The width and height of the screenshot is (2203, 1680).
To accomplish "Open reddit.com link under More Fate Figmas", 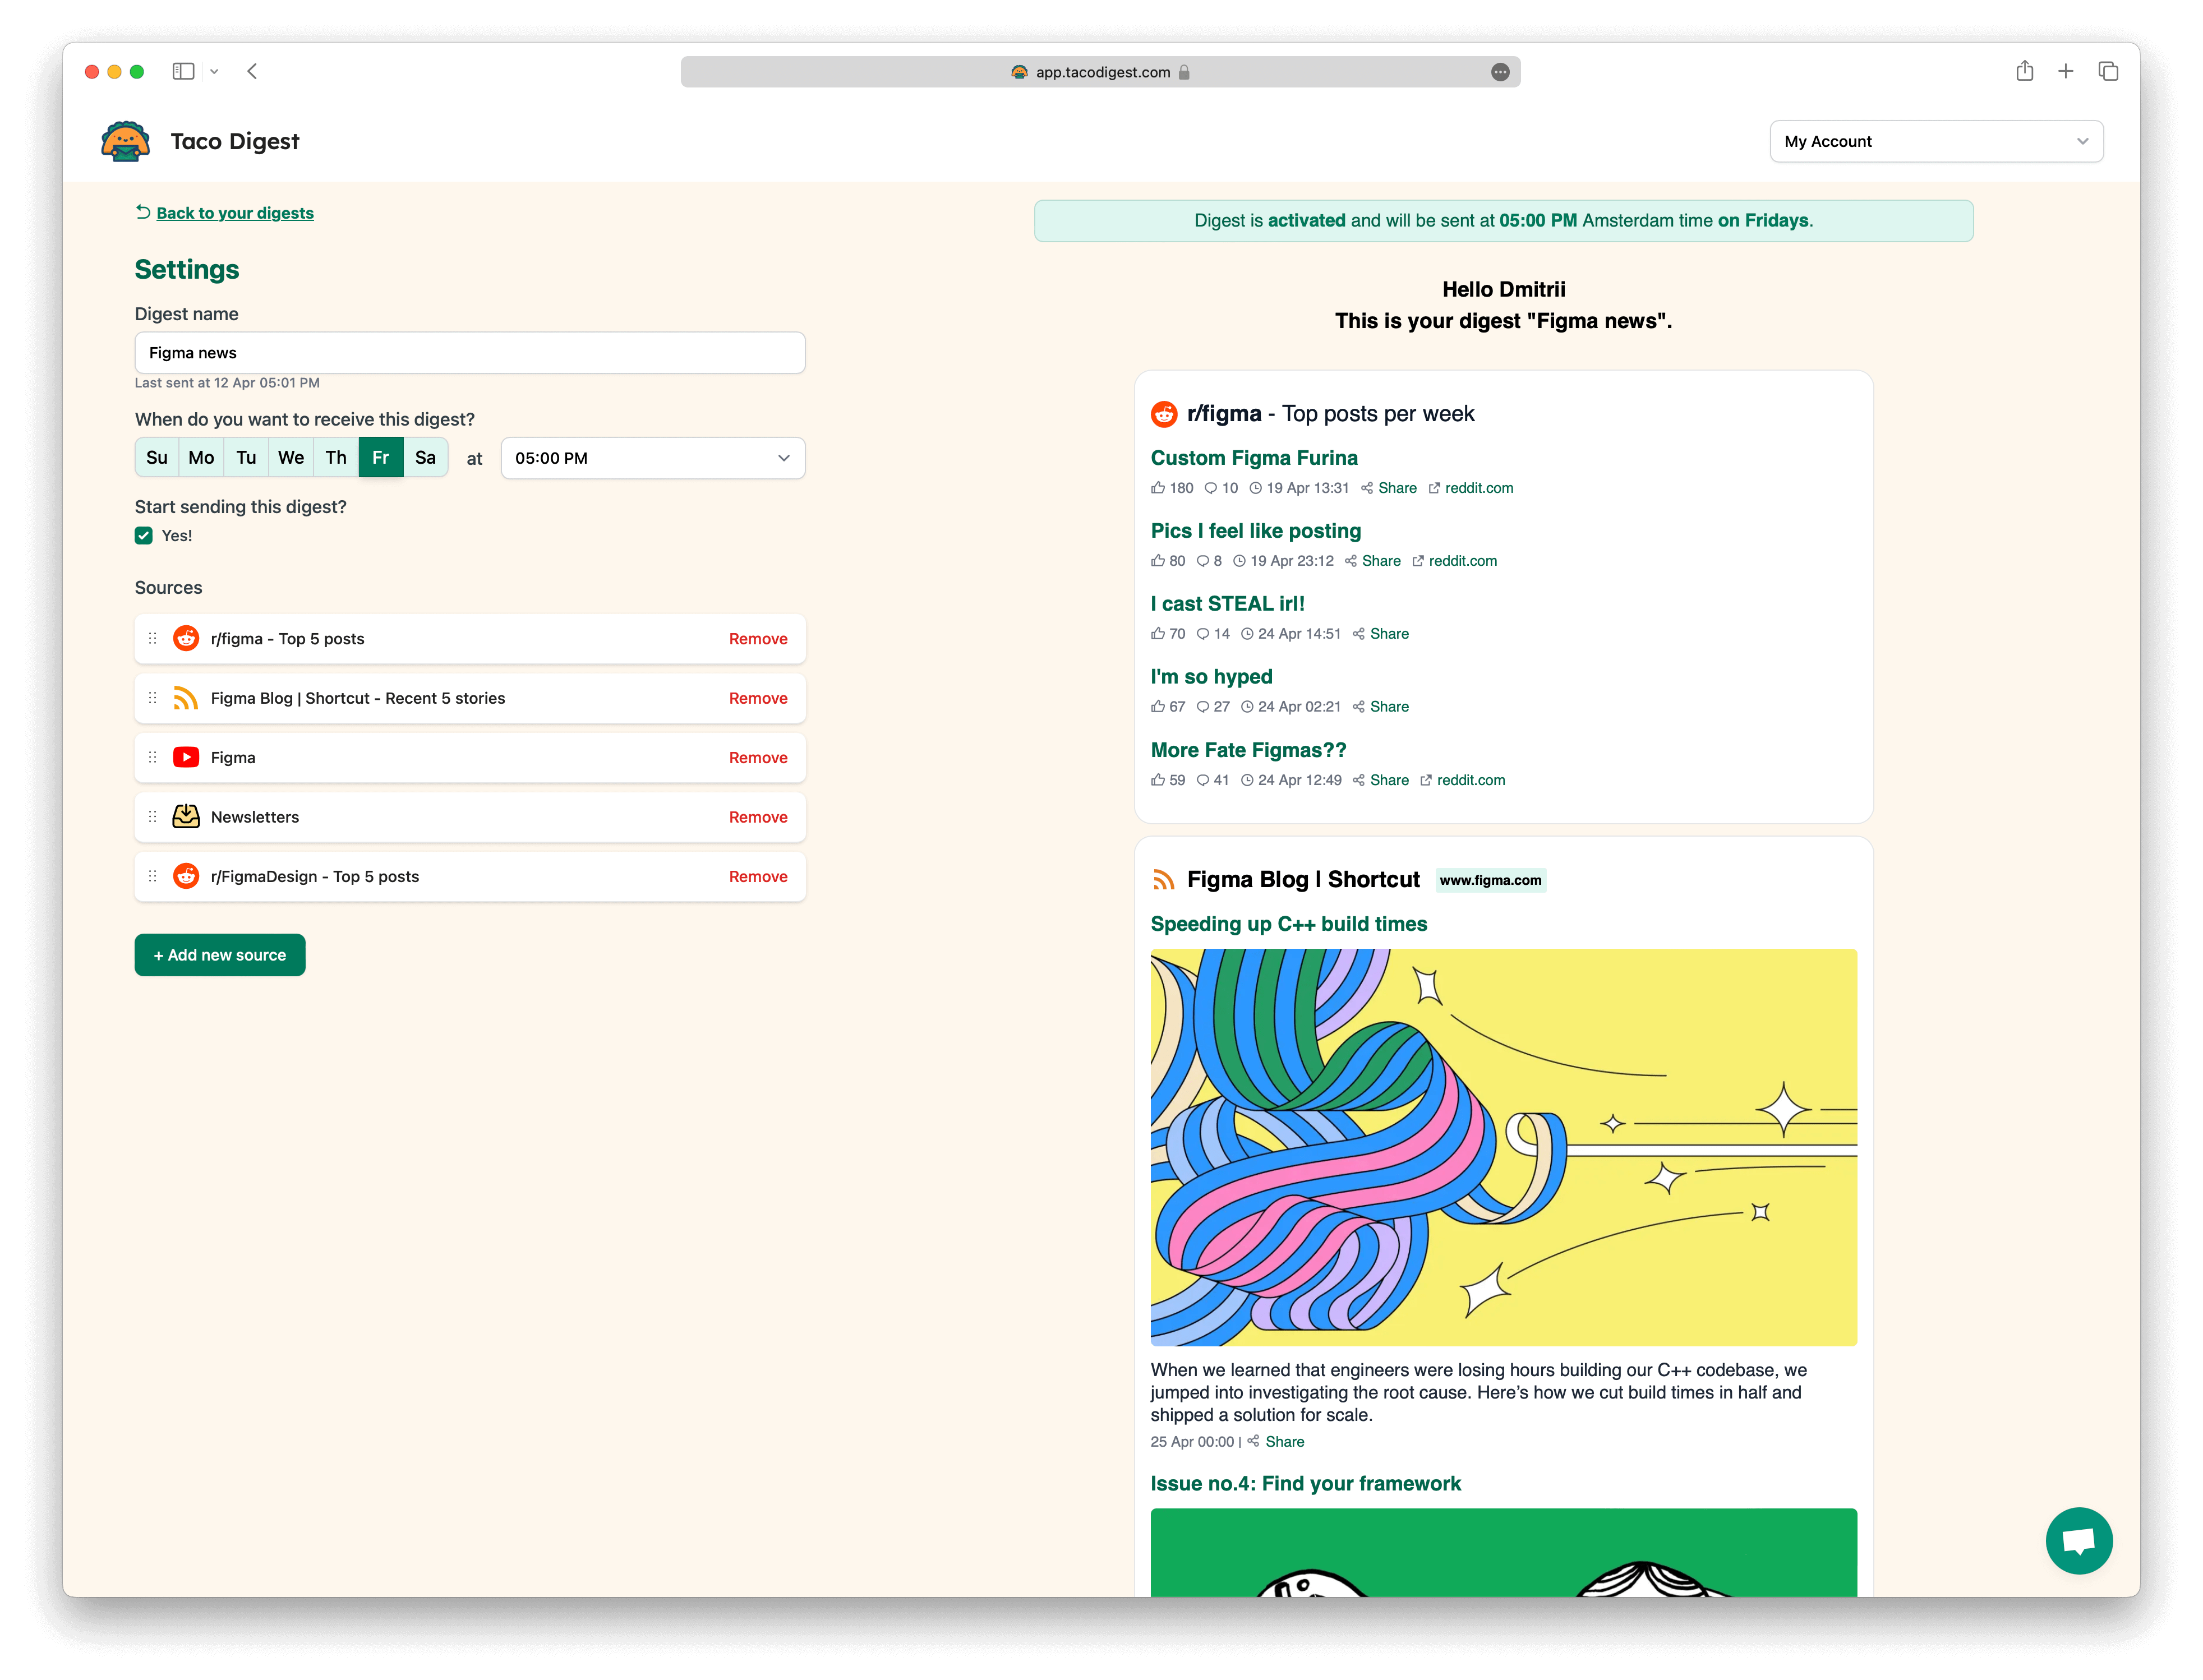I will click(1470, 780).
